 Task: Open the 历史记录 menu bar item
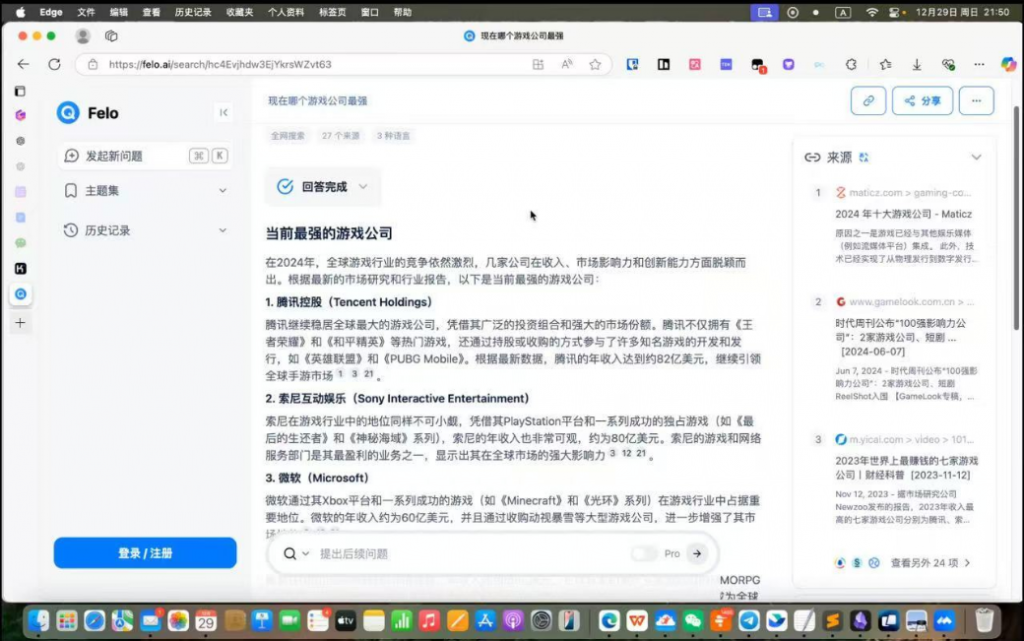pos(193,12)
